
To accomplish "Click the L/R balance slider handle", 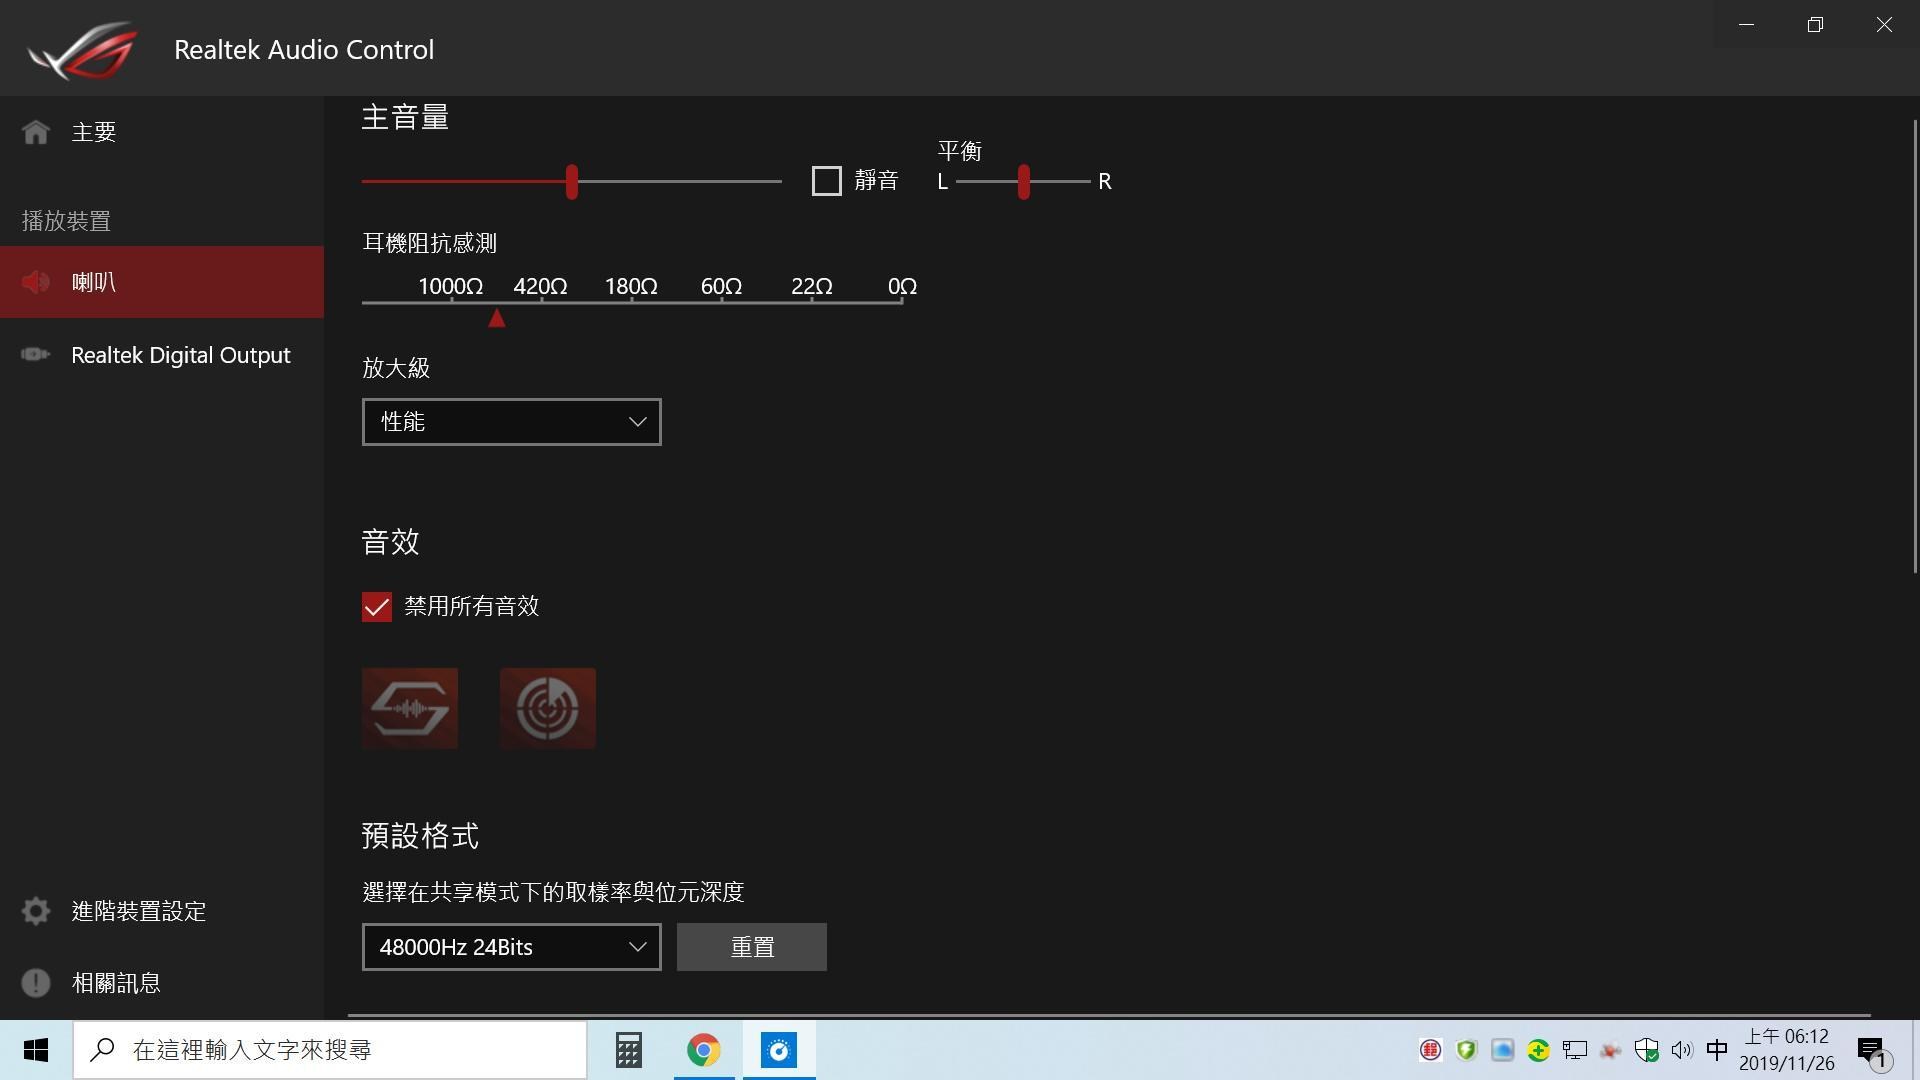I will pyautogui.click(x=1023, y=181).
